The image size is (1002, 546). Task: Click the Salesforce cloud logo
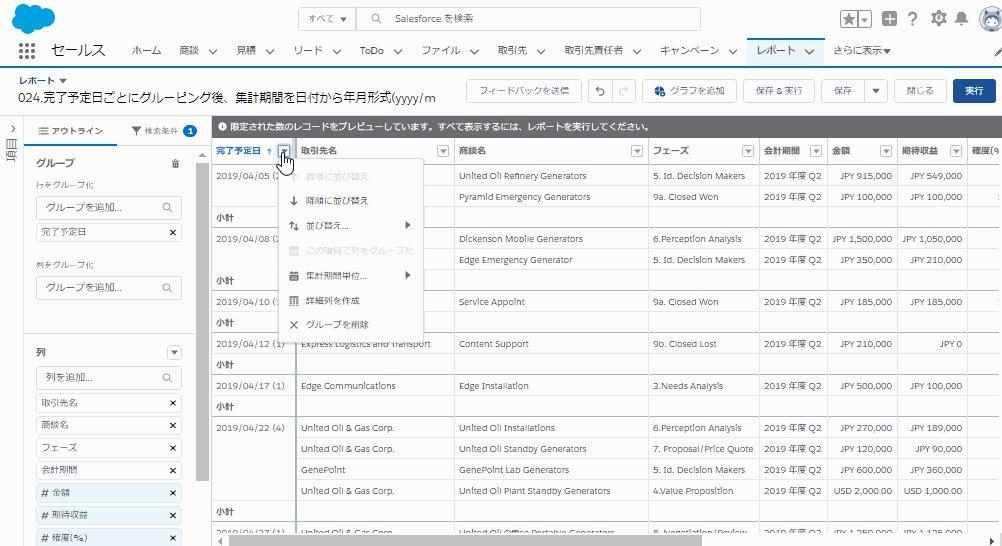[x=33, y=18]
